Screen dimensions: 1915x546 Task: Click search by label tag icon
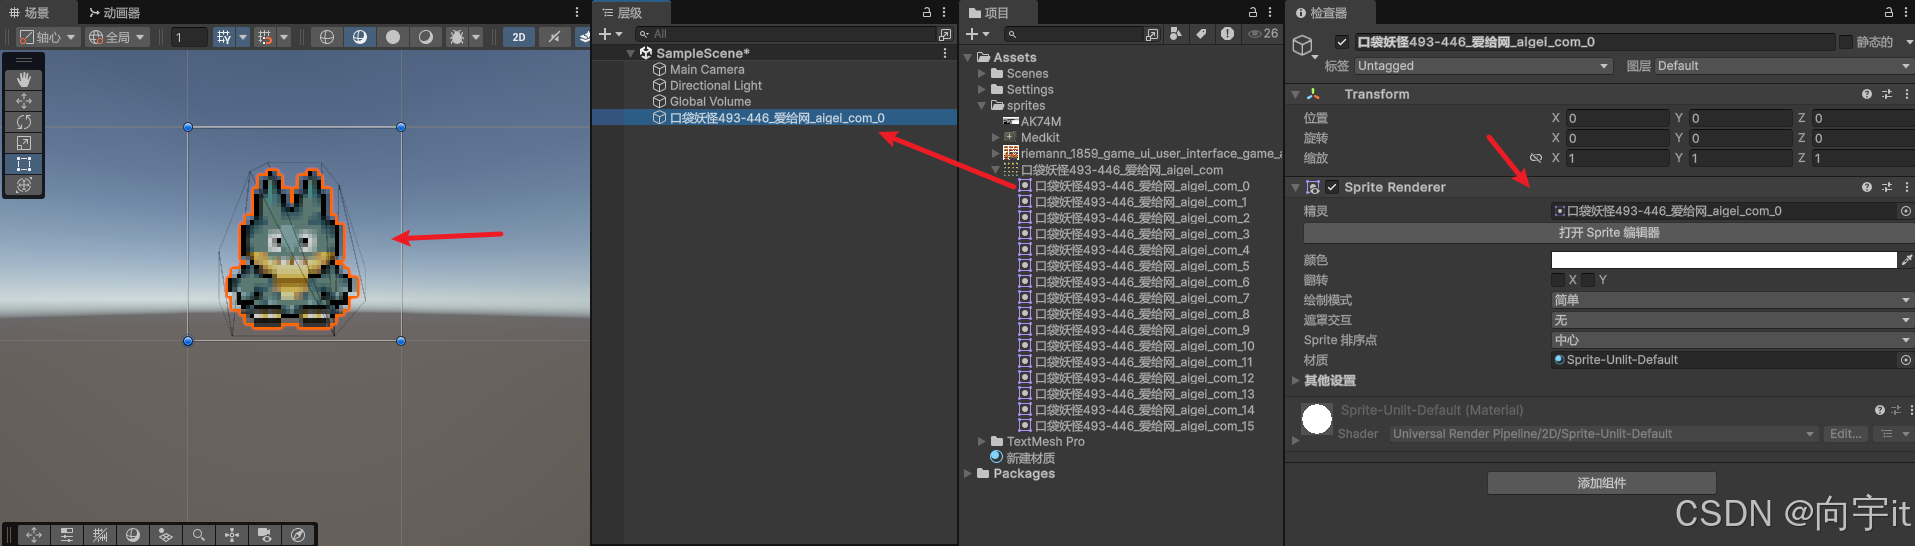pos(1201,34)
